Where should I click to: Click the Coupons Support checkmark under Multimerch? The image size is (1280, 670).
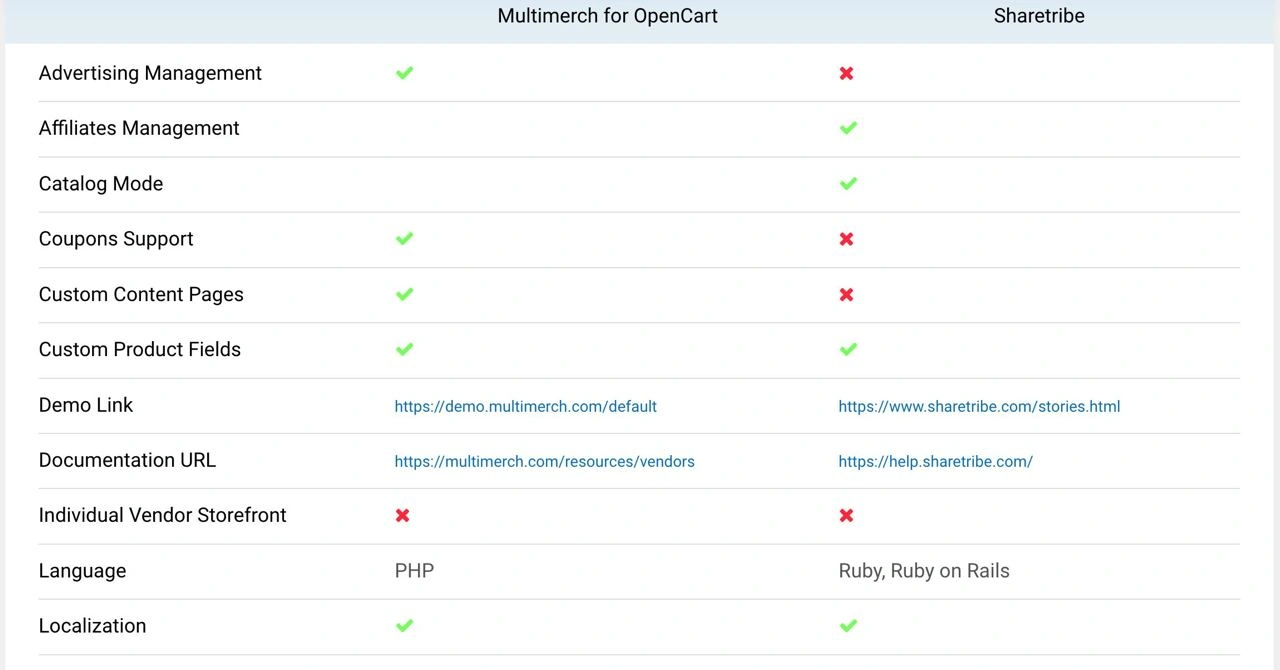pyautogui.click(x=404, y=238)
